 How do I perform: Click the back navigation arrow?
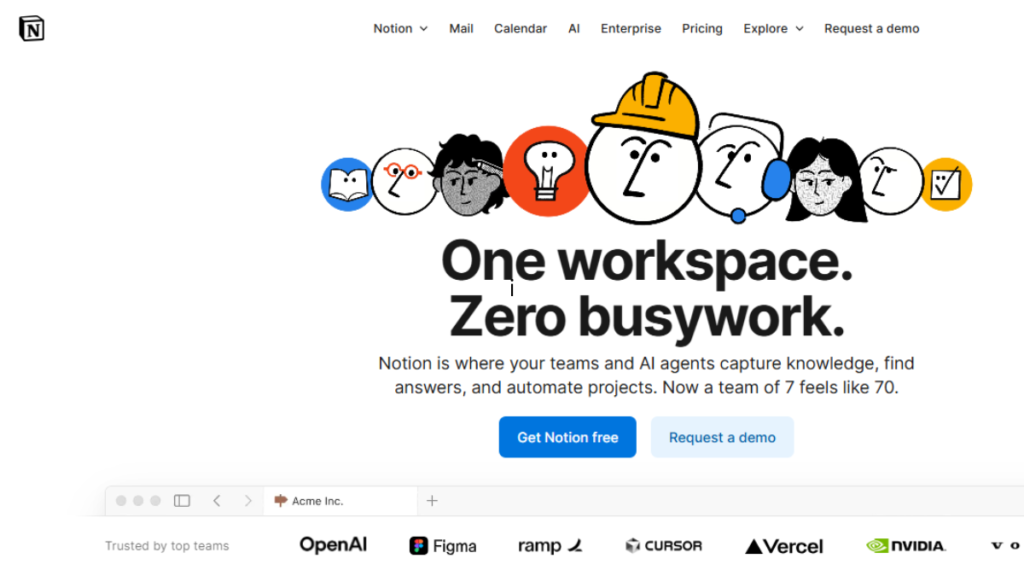(x=217, y=500)
